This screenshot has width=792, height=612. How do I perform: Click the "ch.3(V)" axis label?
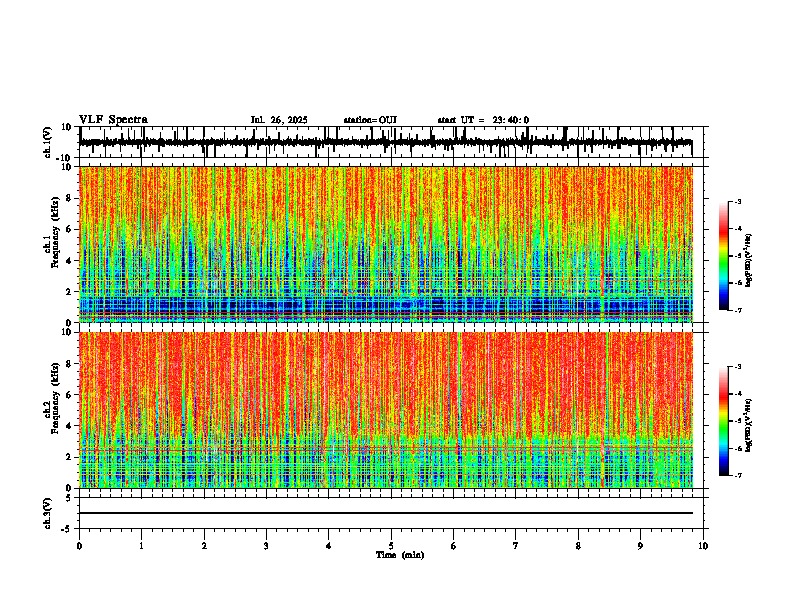(48, 514)
